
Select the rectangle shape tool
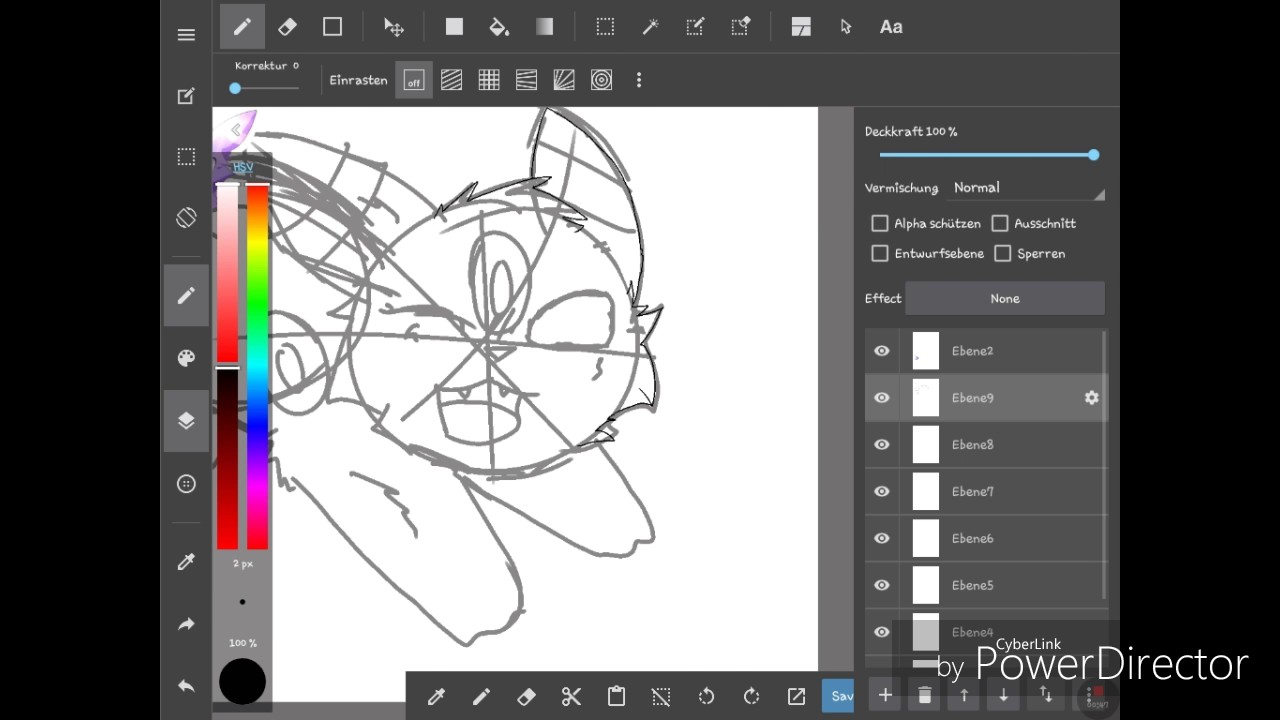click(x=332, y=27)
